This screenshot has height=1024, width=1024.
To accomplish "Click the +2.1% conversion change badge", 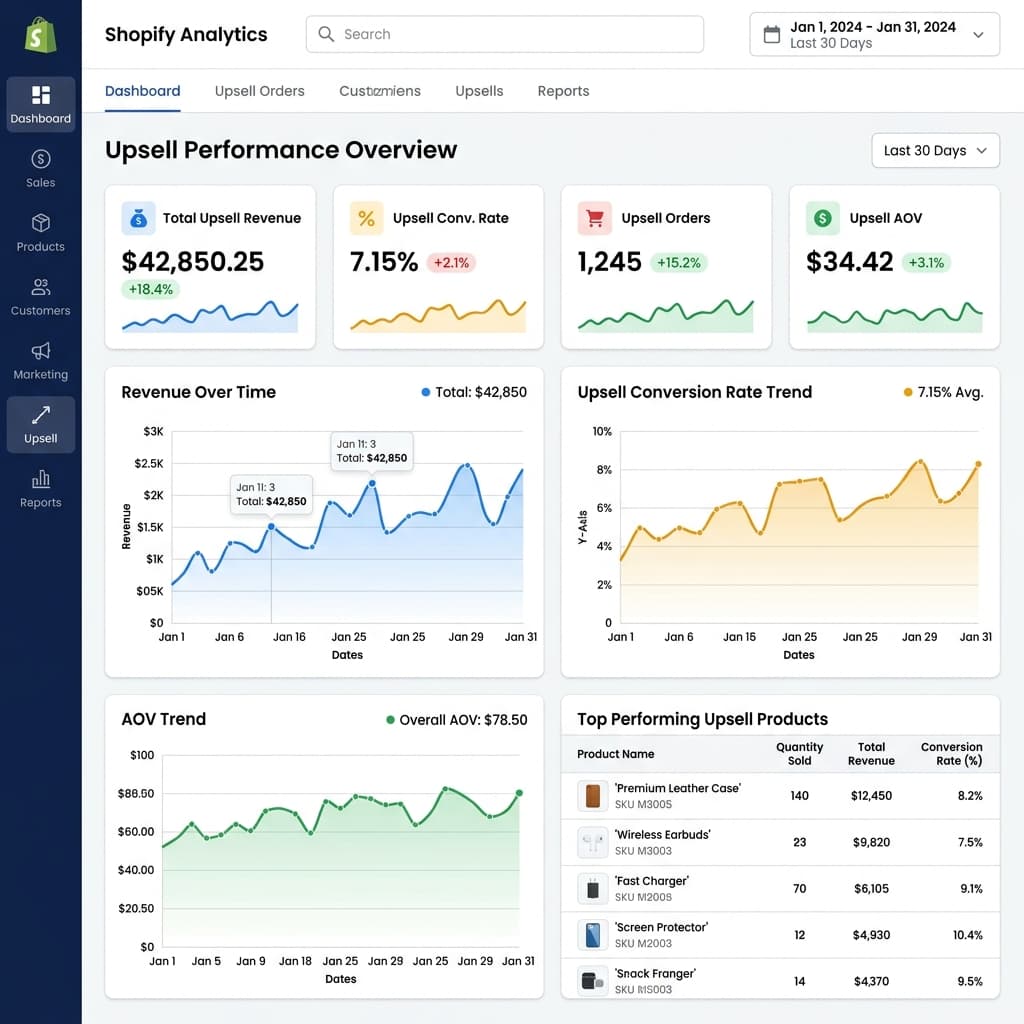I will 451,263.
